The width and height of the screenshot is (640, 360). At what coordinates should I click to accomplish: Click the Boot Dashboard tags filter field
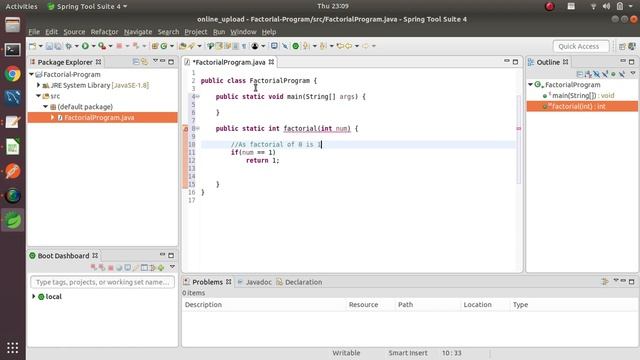tap(102, 282)
